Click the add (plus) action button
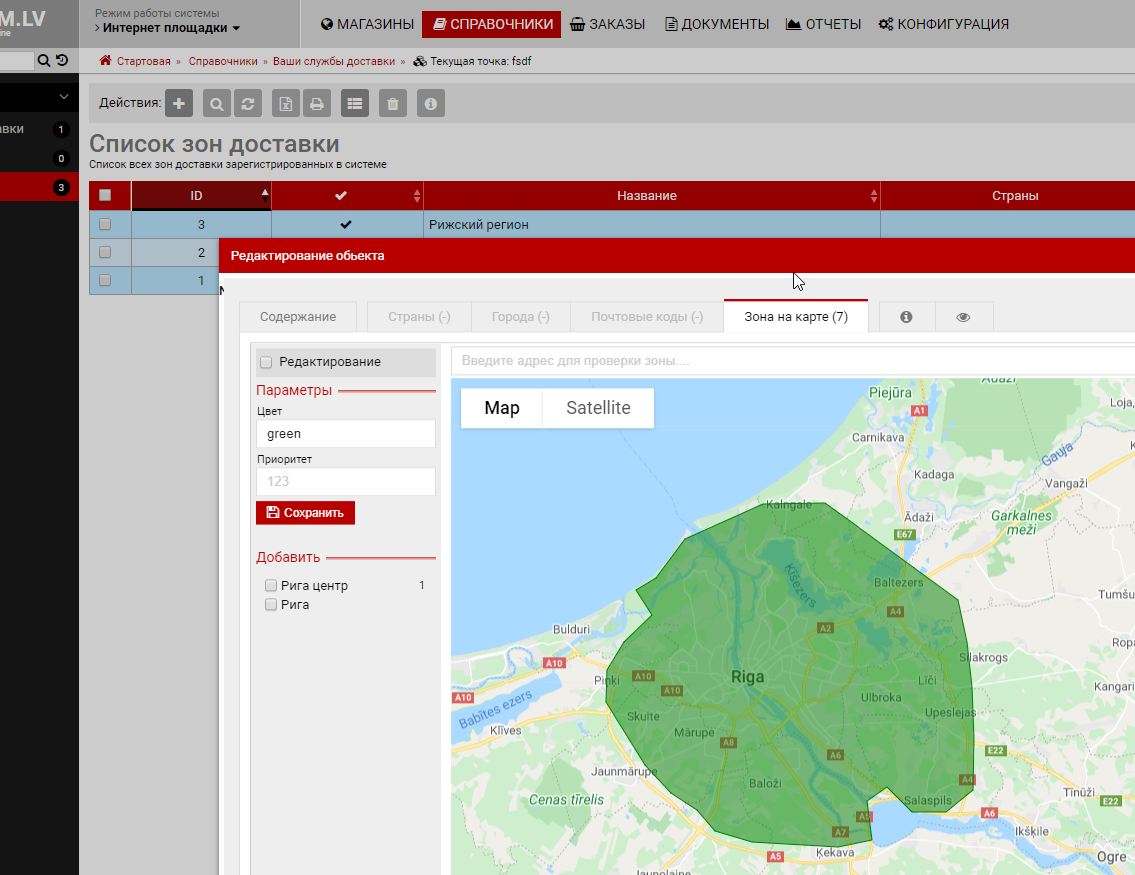This screenshot has height=875, width=1135. click(x=179, y=103)
